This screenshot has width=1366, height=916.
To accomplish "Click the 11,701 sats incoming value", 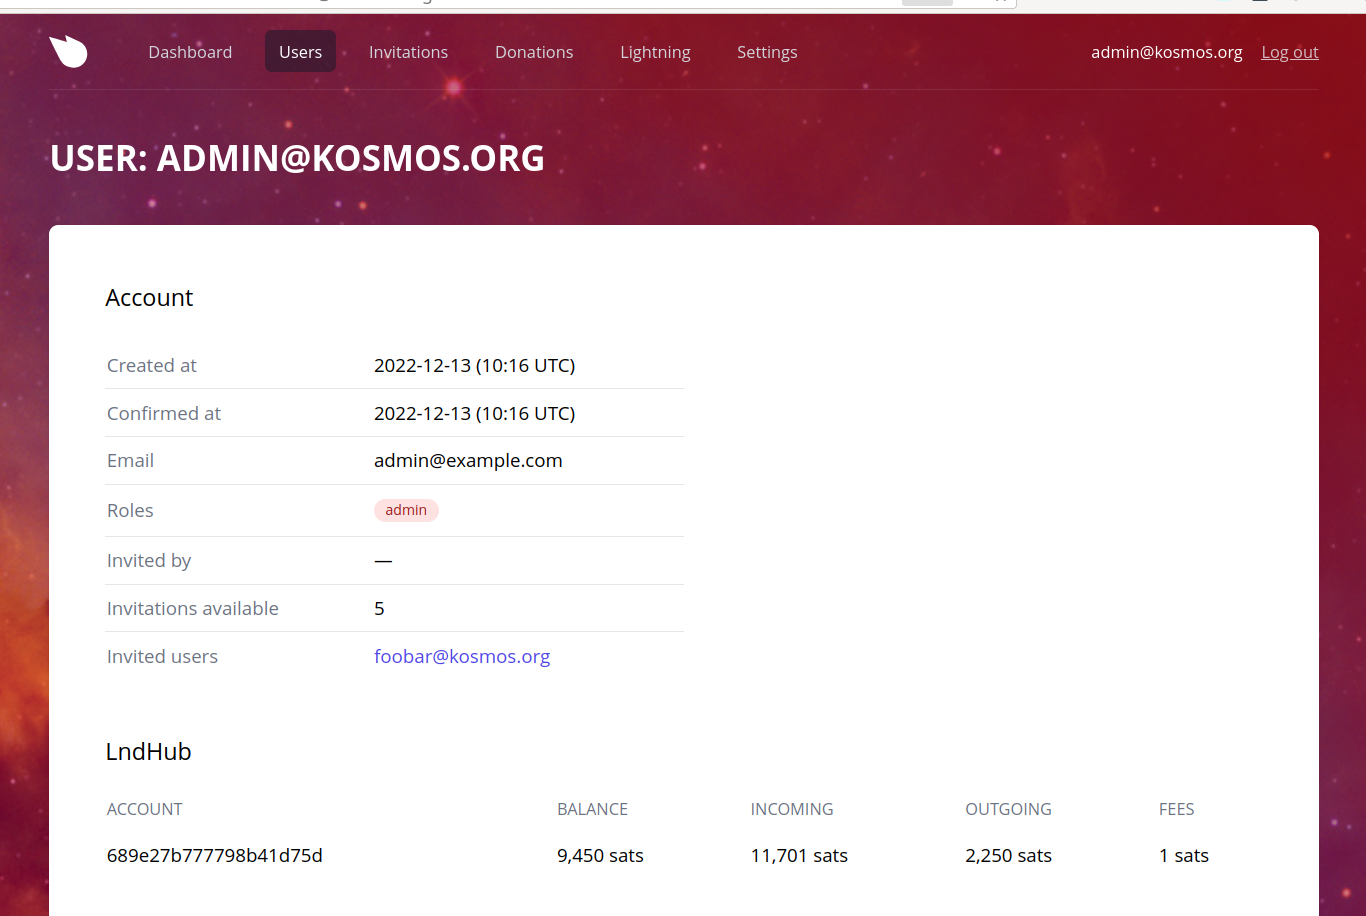I will (799, 855).
